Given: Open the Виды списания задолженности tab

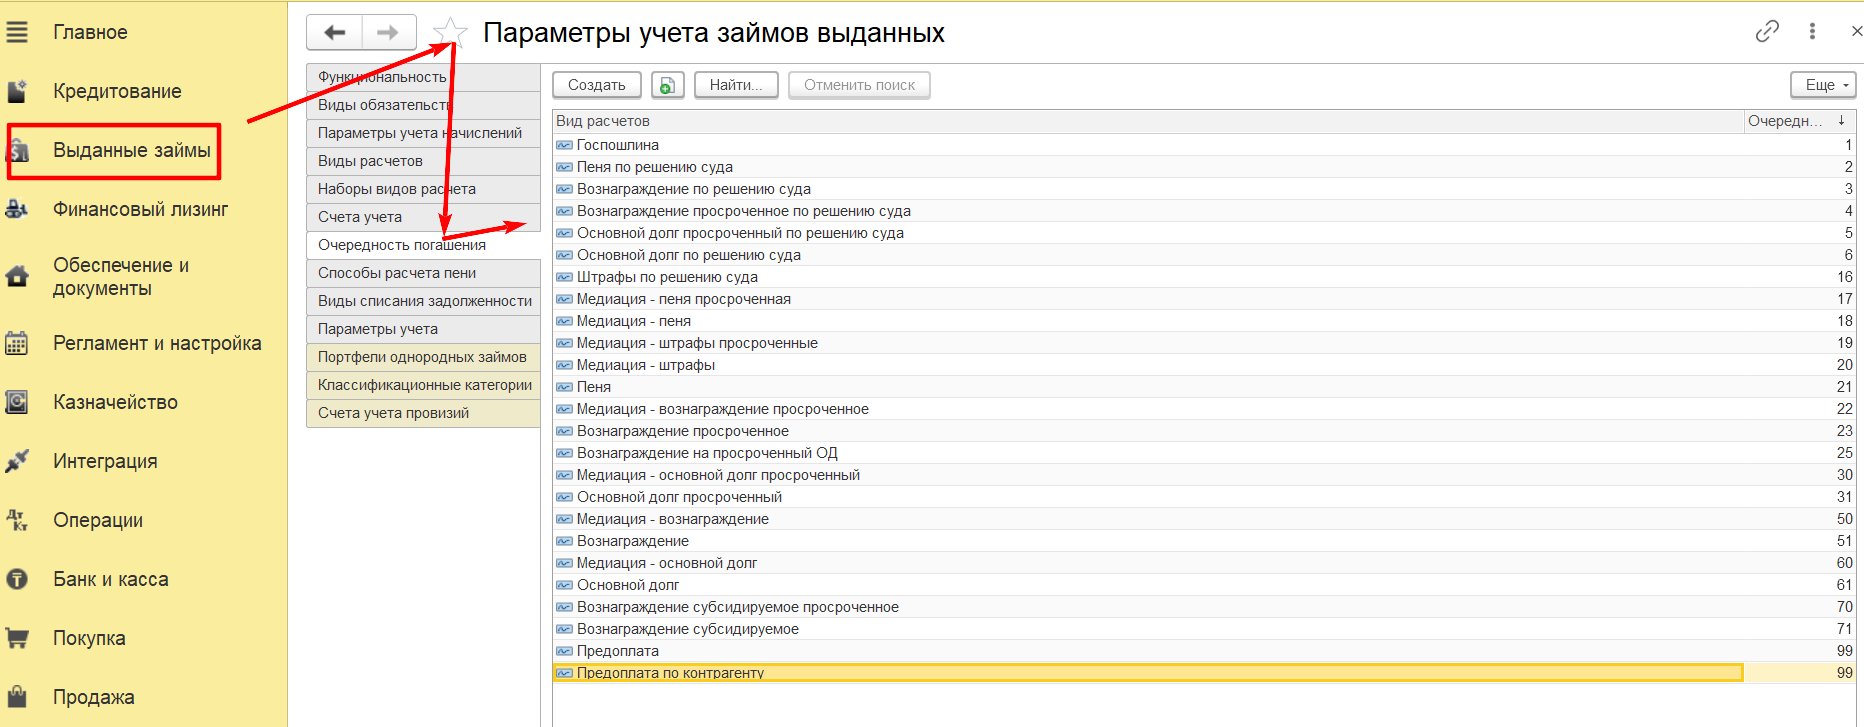Looking at the screenshot, I should tap(423, 301).
